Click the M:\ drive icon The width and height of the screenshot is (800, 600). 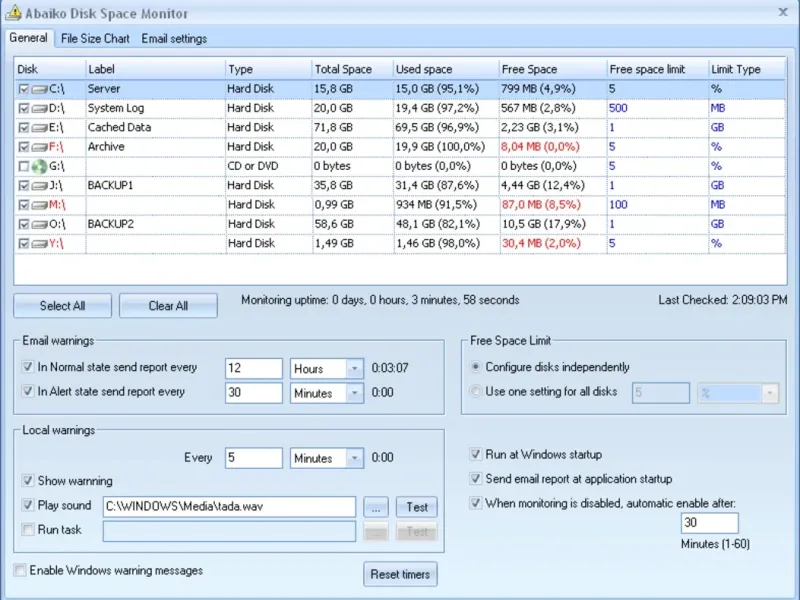40,205
